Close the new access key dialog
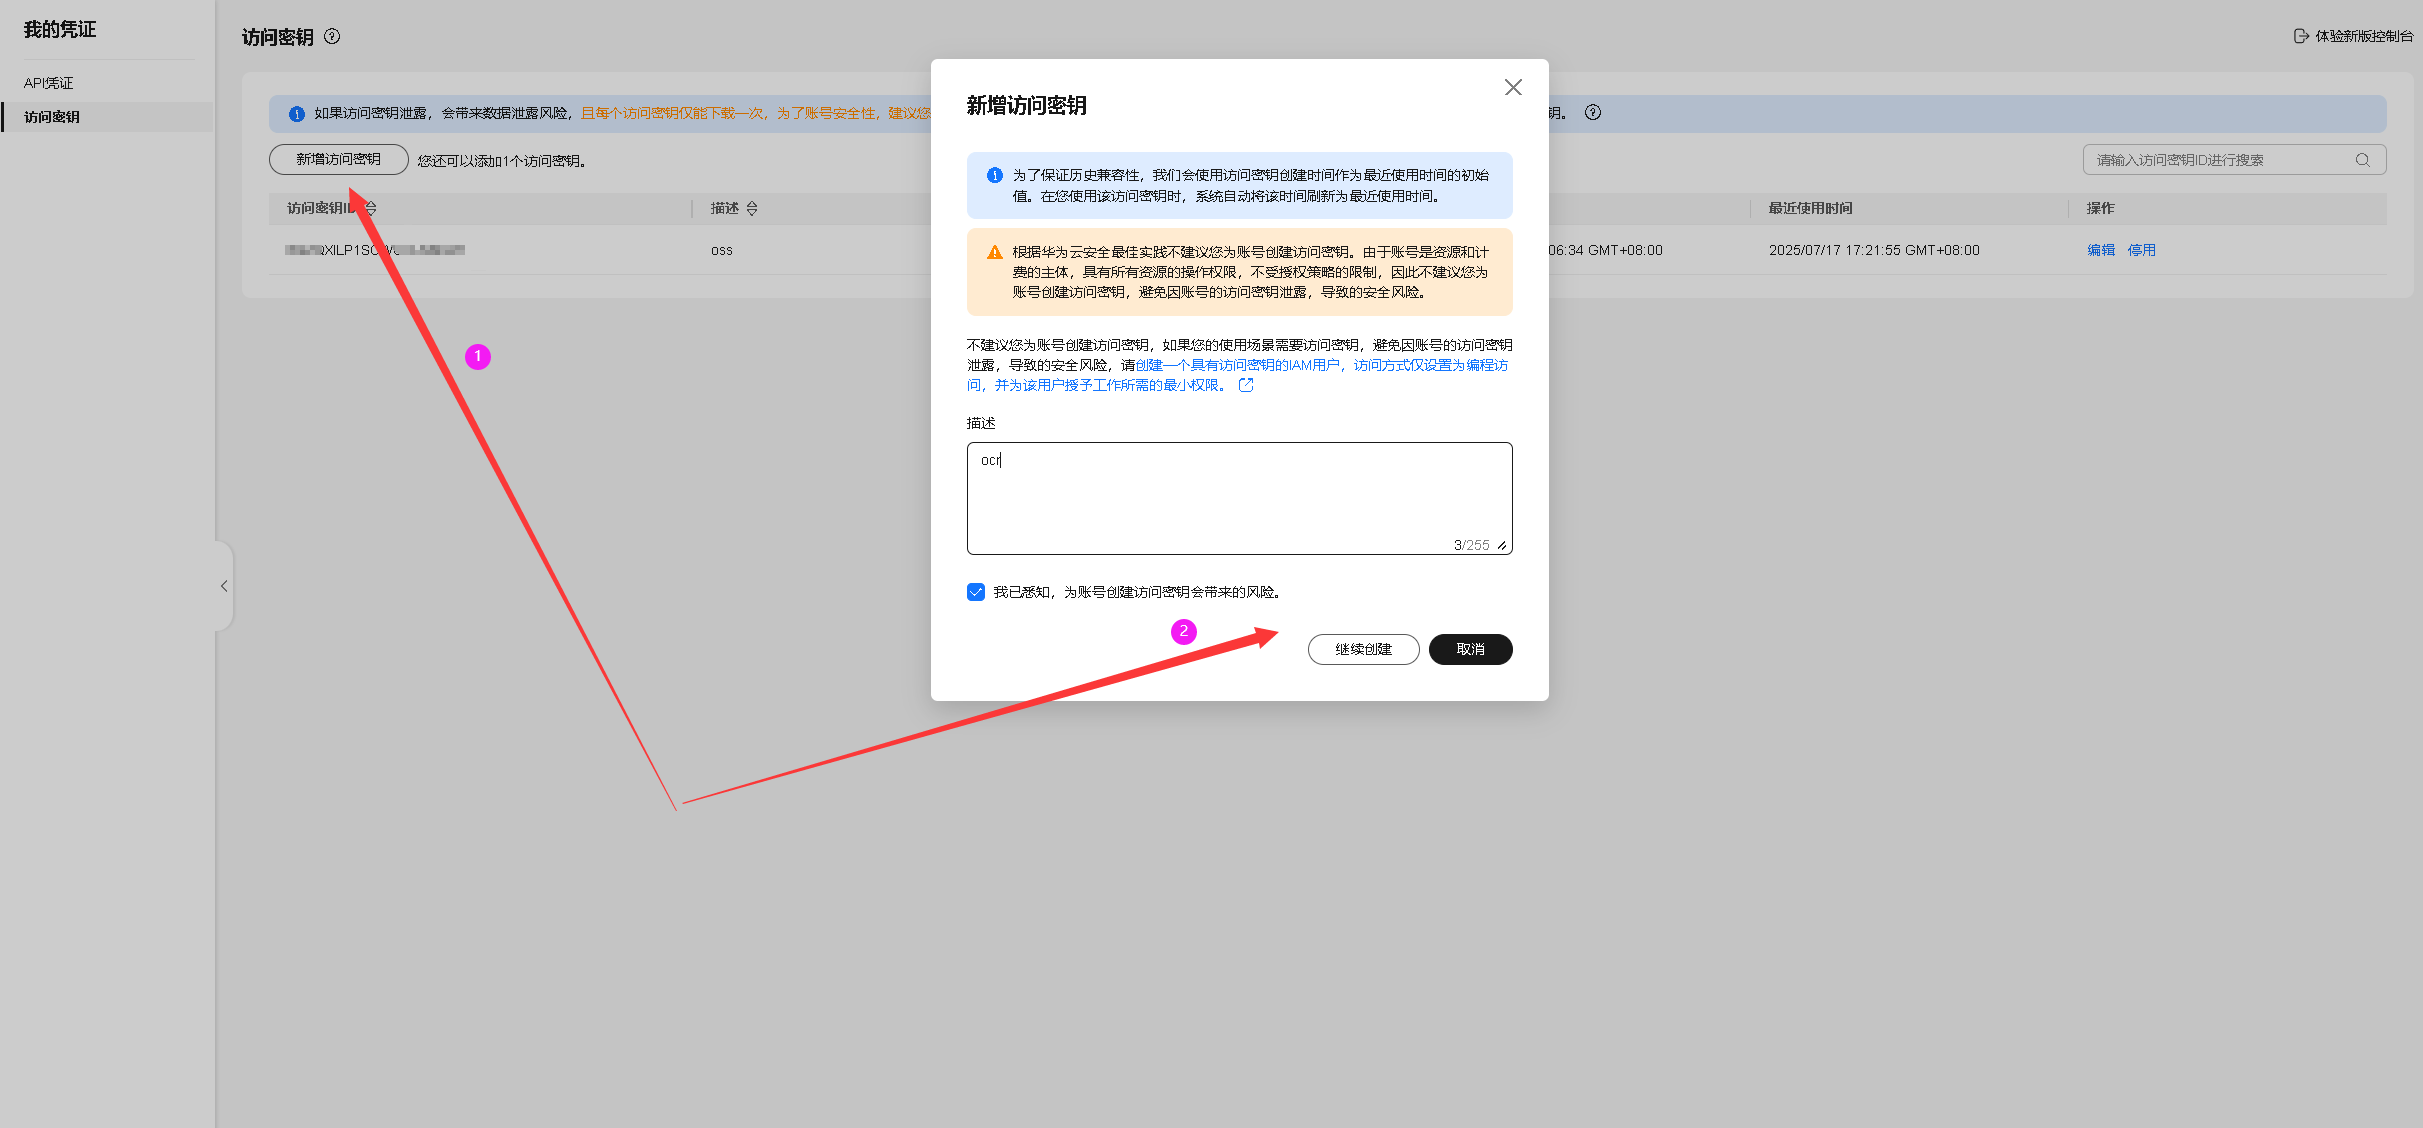 [1512, 88]
